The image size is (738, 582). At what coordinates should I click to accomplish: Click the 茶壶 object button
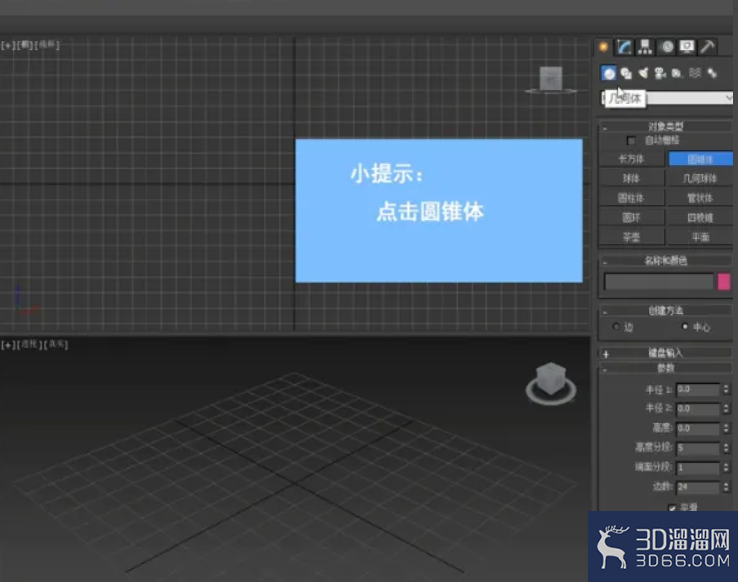(x=632, y=237)
